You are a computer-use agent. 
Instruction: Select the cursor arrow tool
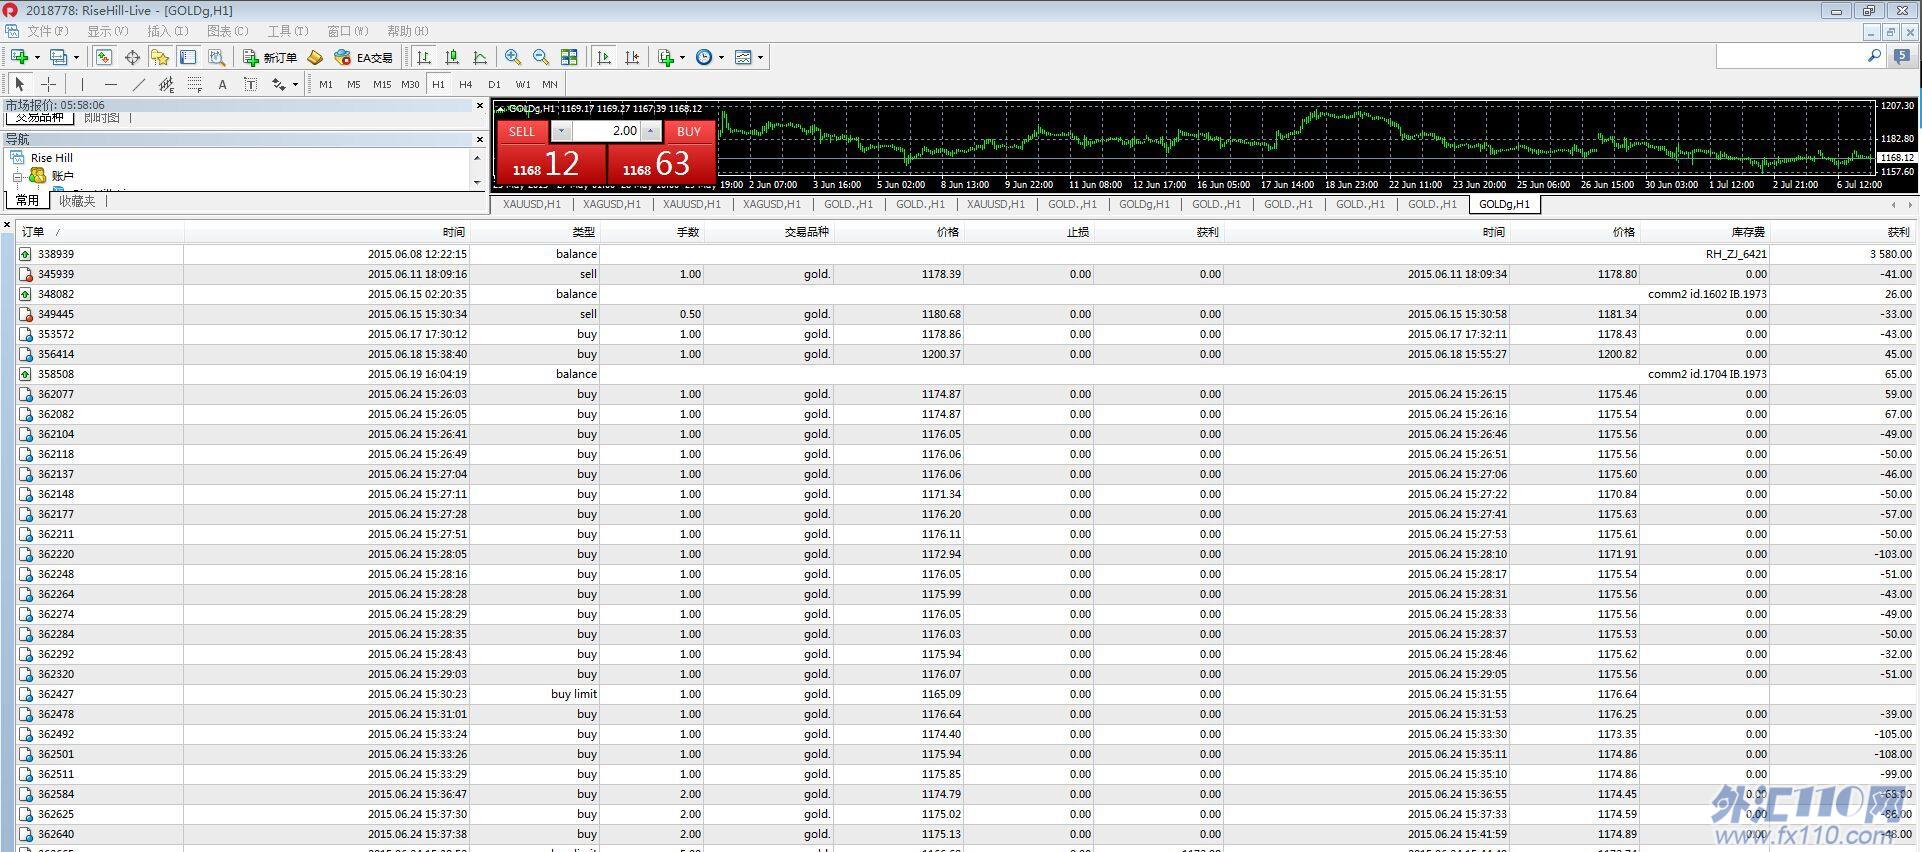[20, 84]
